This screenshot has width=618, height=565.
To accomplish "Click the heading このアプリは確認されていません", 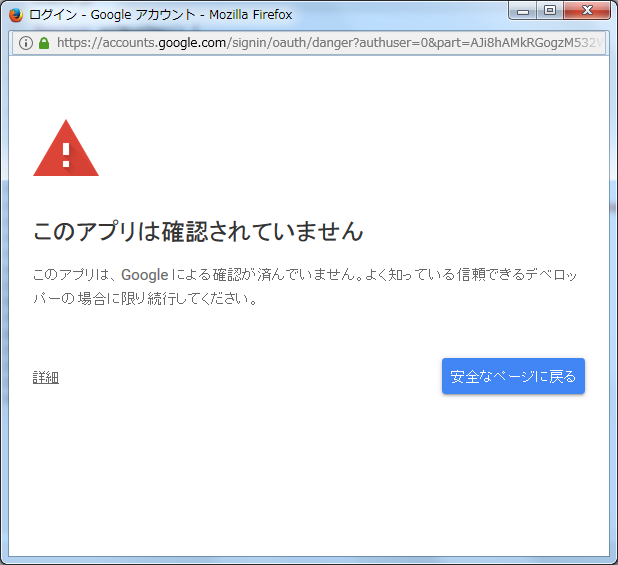I will pos(198,231).
